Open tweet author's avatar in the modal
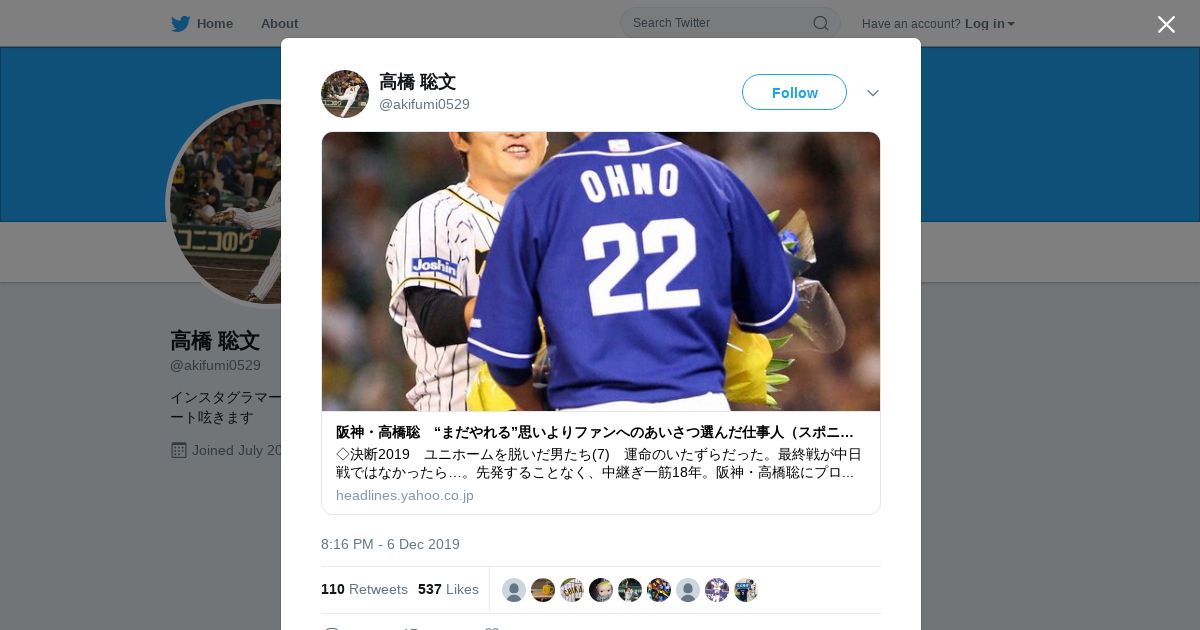 click(x=345, y=94)
